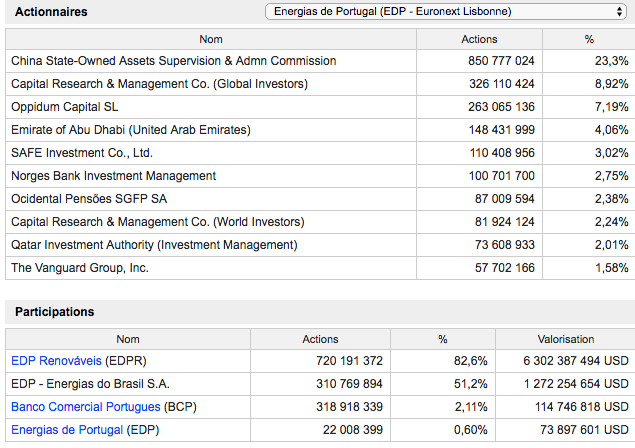Click the 82,6% participation percentage
Viewport: 635px width, 448px height.
[471, 361]
